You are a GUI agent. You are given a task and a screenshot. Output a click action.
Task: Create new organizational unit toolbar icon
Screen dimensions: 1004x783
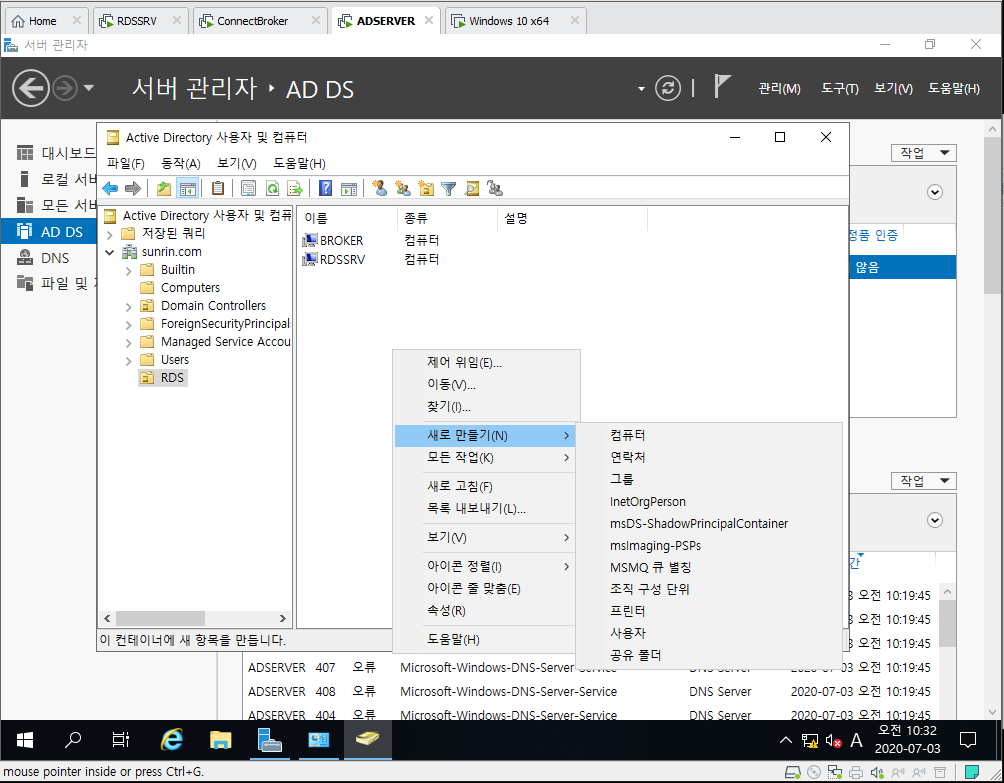click(x=426, y=188)
